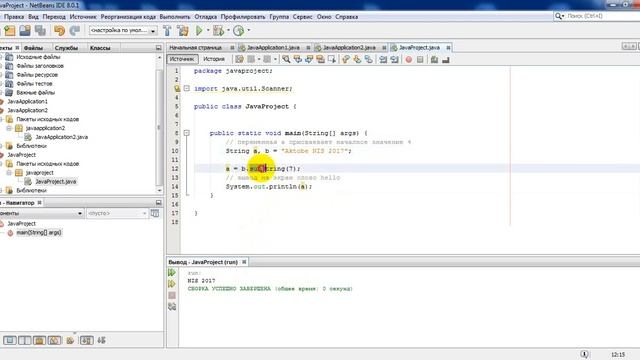Click the editor's Last Edit icon
The width and height of the screenshot is (640, 360).
[239, 60]
